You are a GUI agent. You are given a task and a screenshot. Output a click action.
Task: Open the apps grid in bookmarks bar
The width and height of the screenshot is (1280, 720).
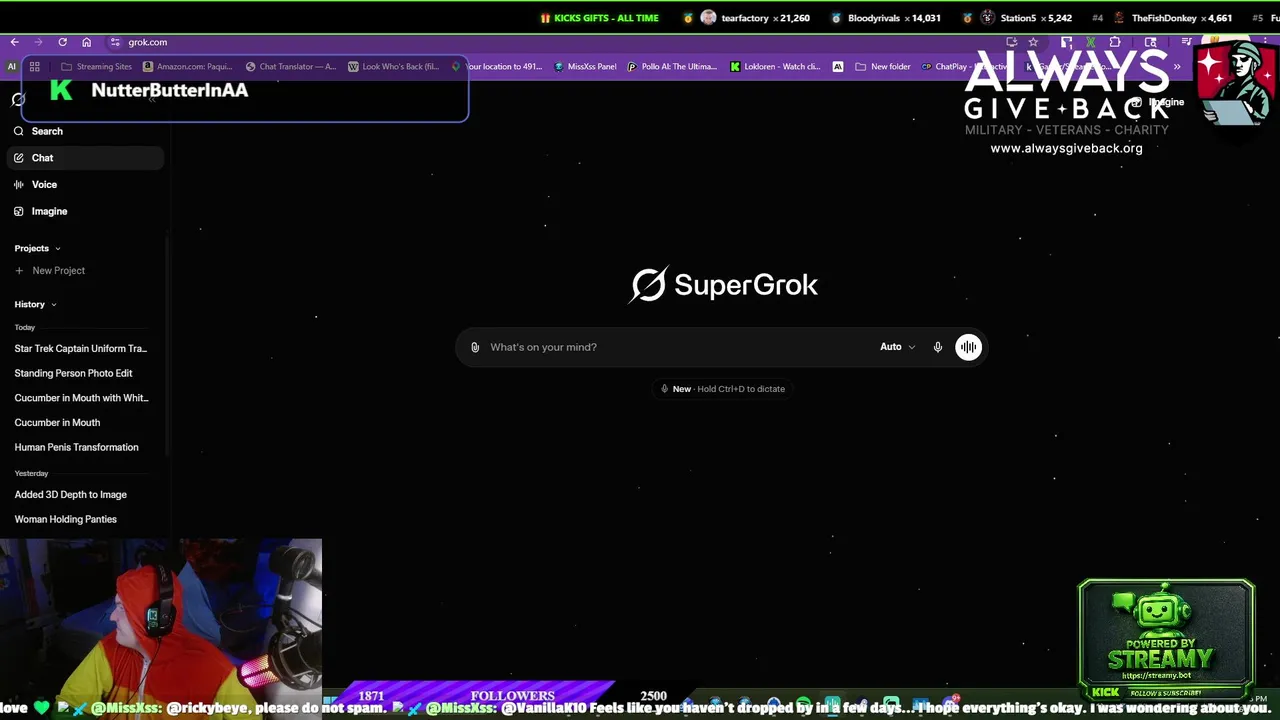point(34,67)
